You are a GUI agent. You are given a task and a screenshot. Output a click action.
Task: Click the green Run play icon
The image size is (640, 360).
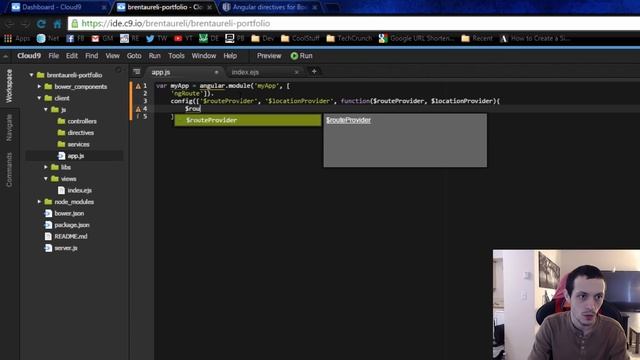coord(294,56)
